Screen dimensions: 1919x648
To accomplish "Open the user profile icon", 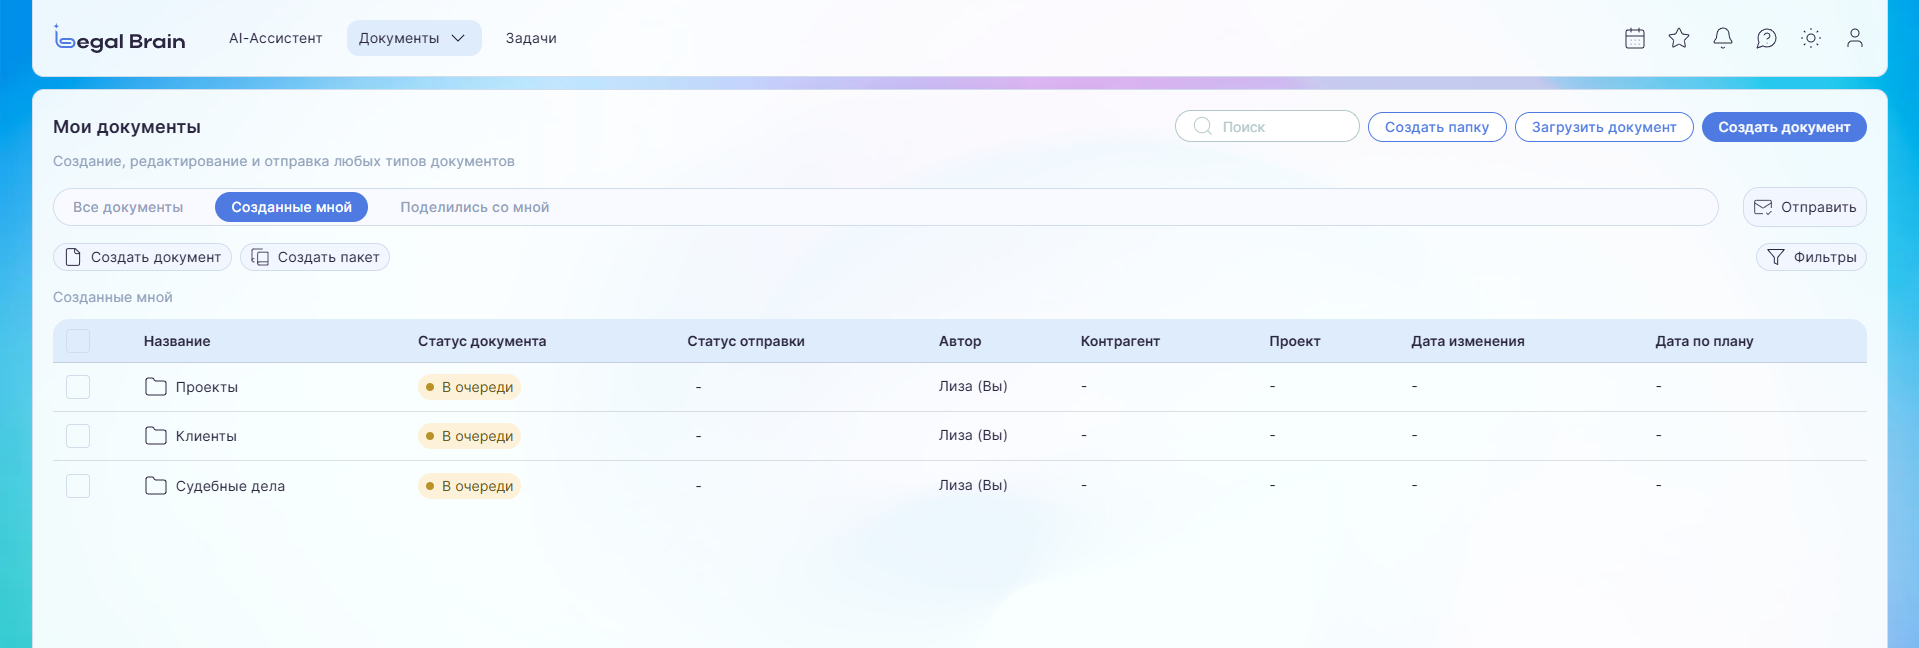I will point(1855,38).
